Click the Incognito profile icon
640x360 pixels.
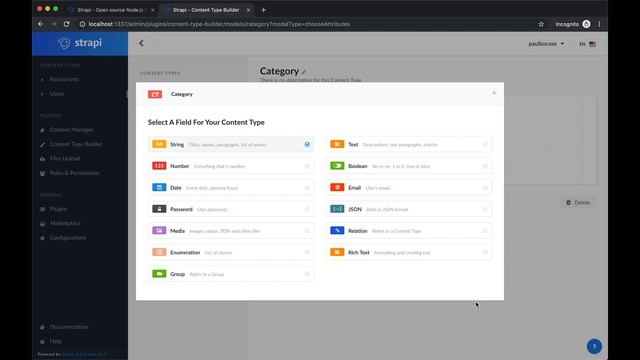click(x=587, y=24)
